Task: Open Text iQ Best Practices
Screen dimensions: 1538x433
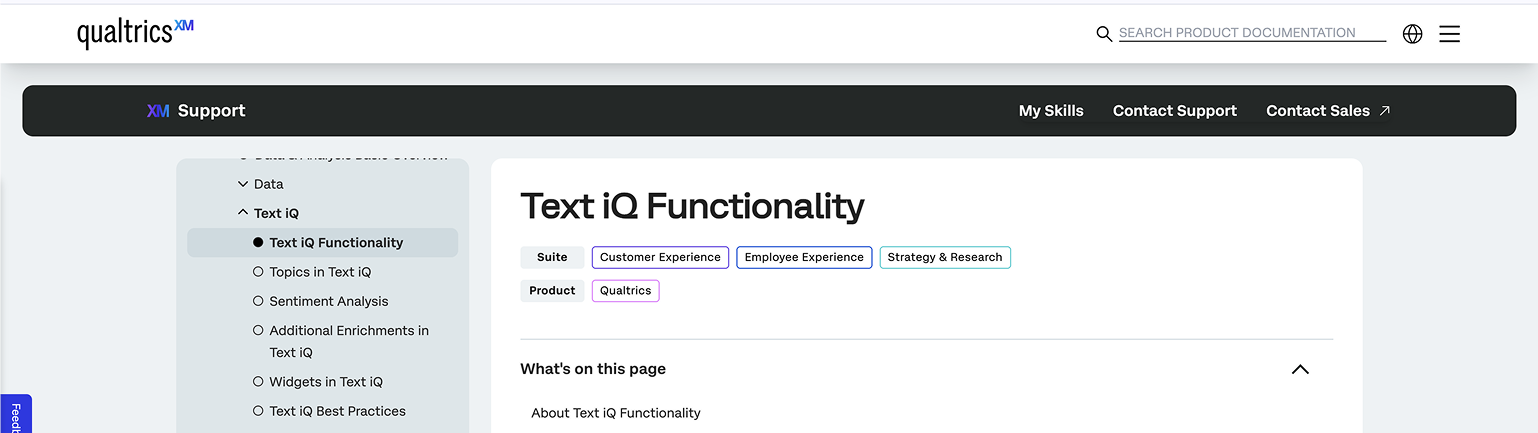Action: click(337, 411)
